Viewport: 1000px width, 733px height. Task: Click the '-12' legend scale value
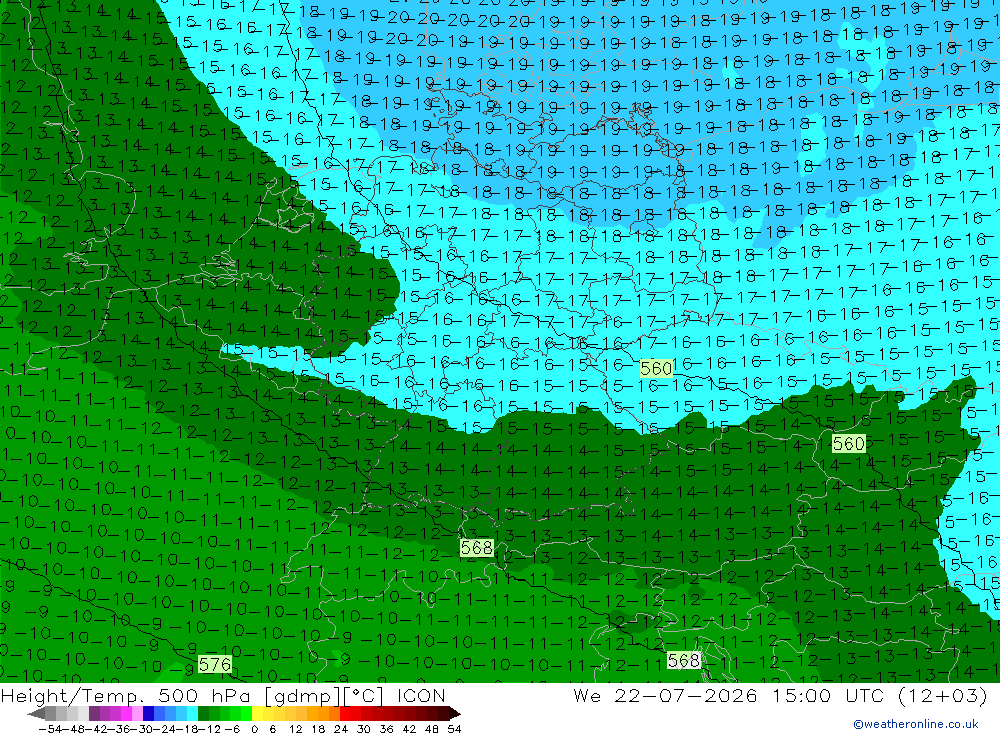click(x=209, y=729)
